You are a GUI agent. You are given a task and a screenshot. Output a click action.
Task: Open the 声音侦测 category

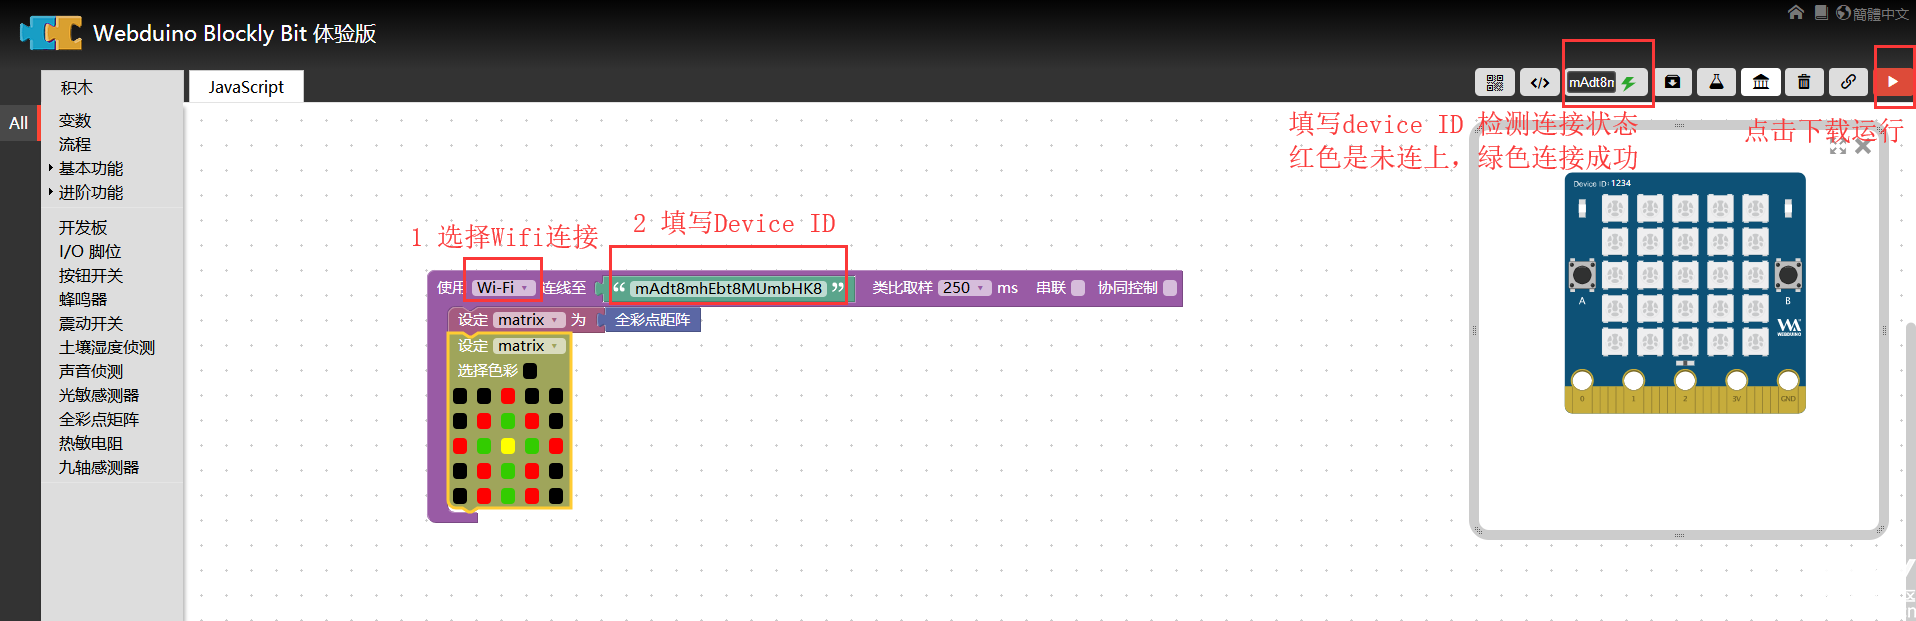91,371
